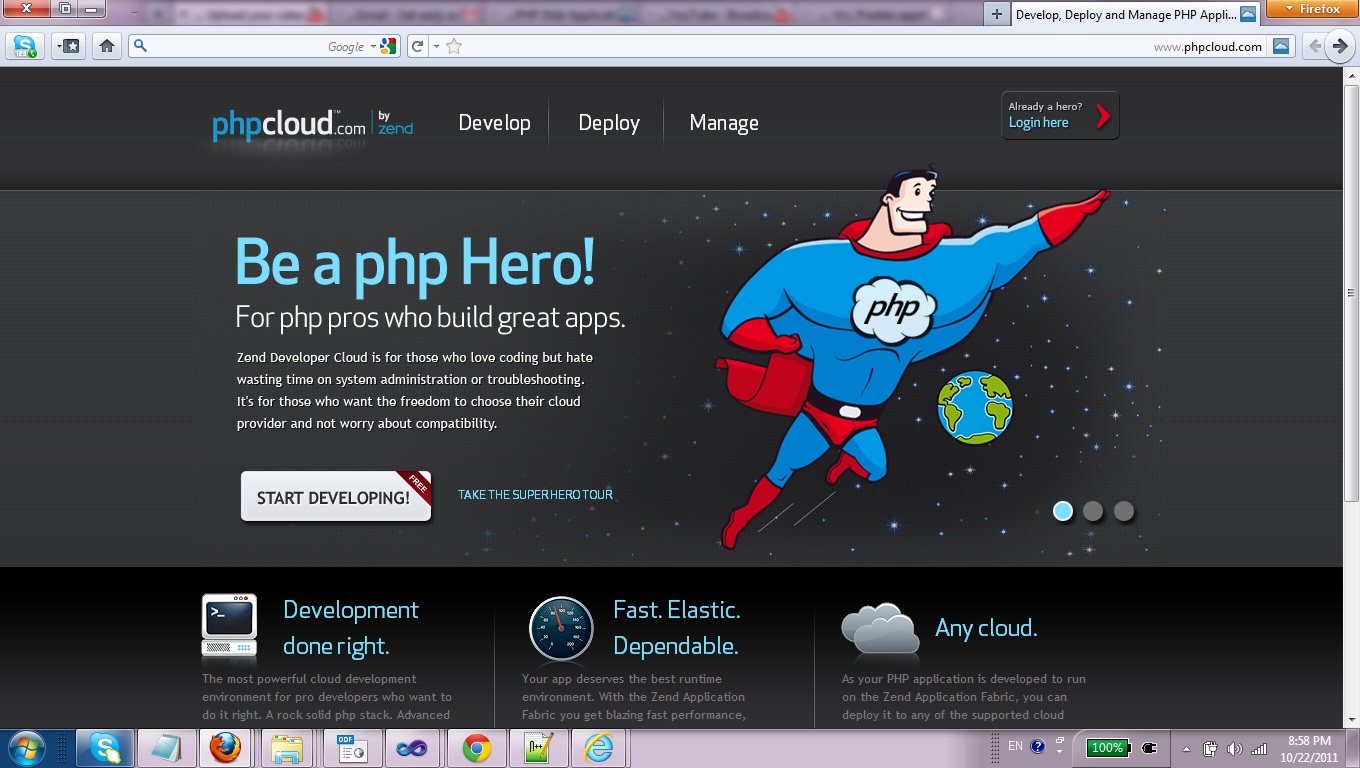Screen dimensions: 1360x768
Task: Select the Develop, Deploy and Manage PHP tab
Action: 1135,14
